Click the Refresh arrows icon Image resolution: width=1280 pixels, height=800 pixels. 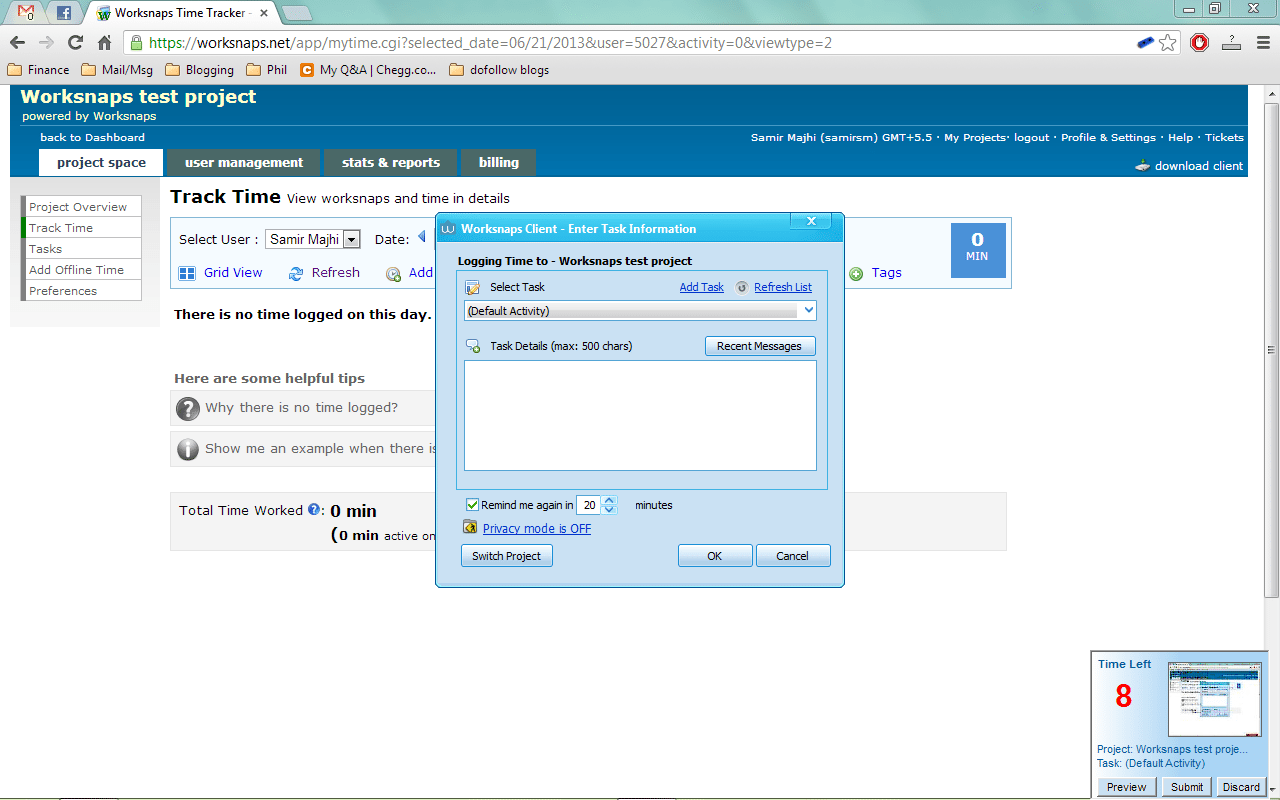click(295, 273)
